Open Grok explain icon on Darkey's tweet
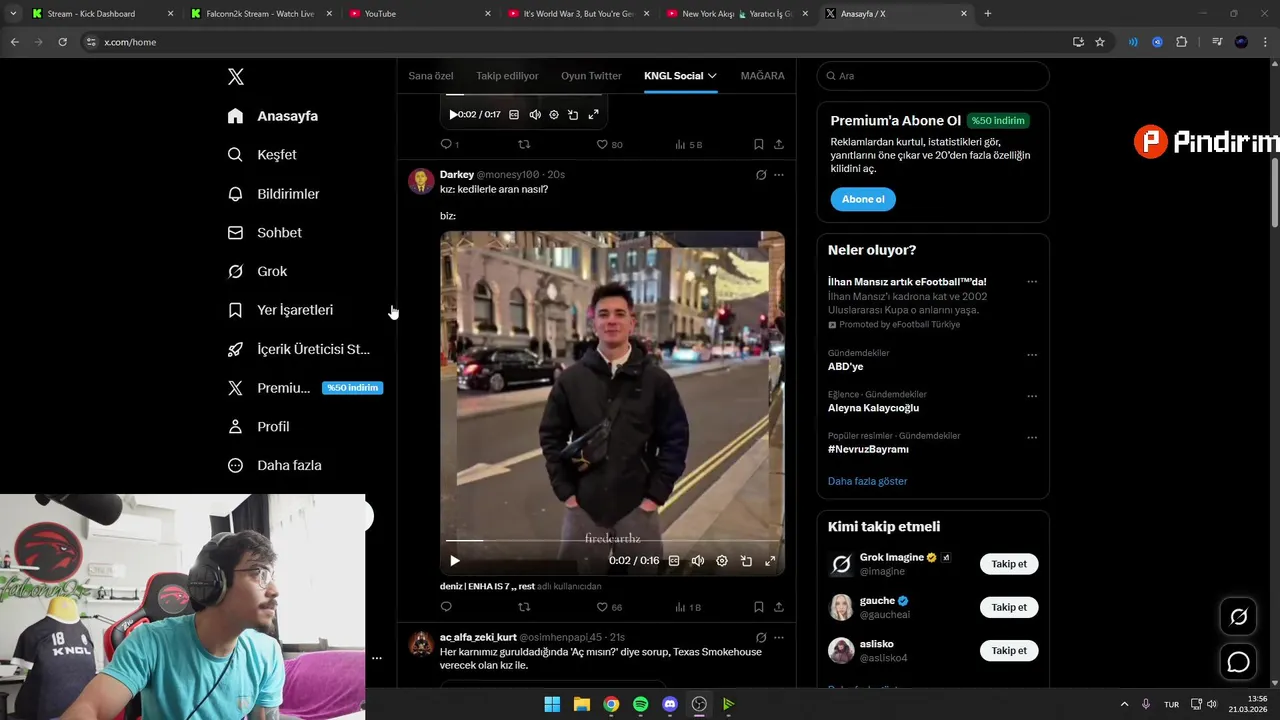The image size is (1280, 720). coord(761,175)
